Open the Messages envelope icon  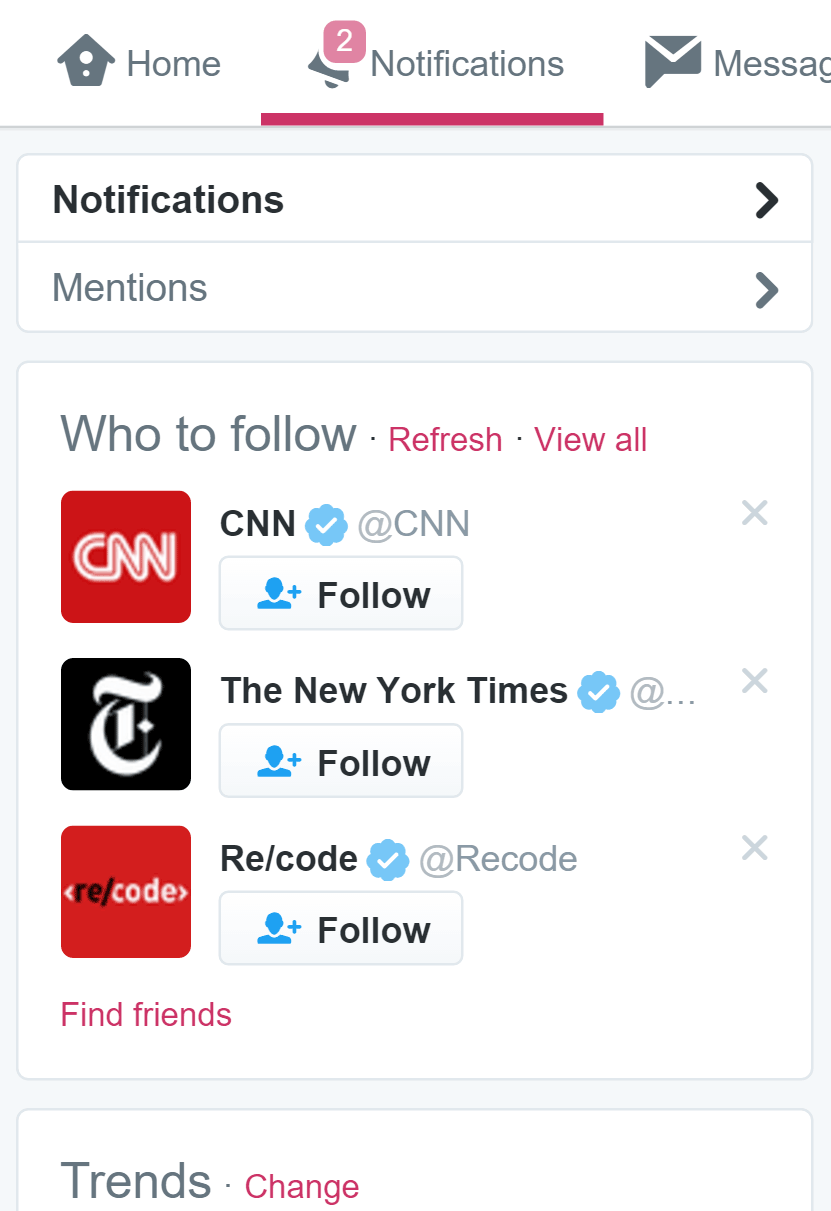point(672,63)
